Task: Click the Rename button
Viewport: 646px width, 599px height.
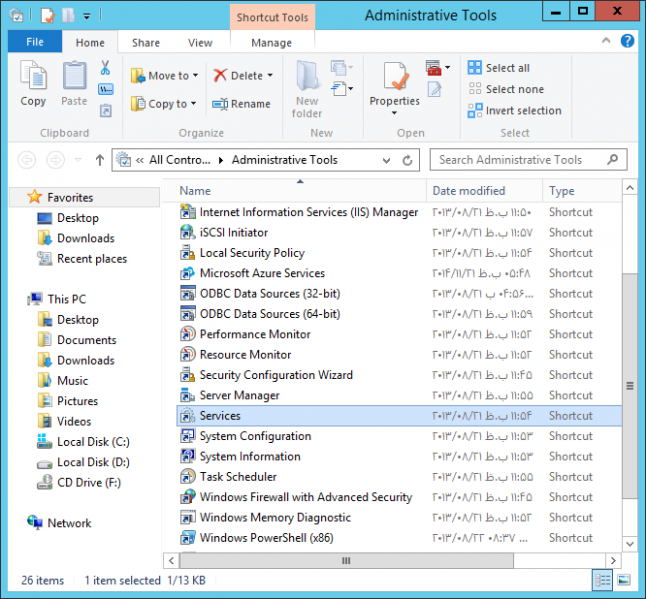Action: (241, 104)
